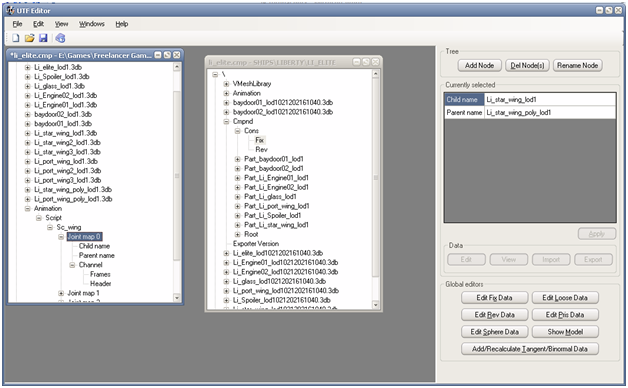Collapse the Cons node
The height and width of the screenshot is (388, 628).
pos(238,131)
